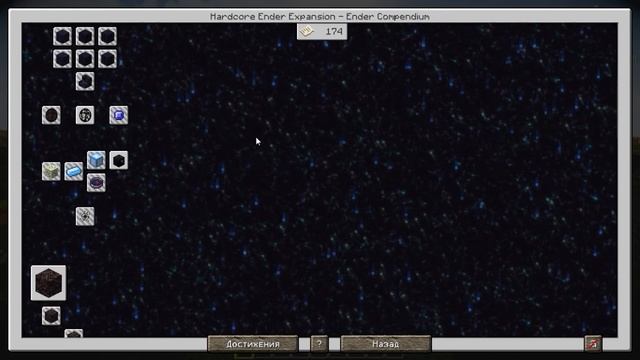The height and width of the screenshot is (360, 640).
Task: Open the purple dish-shaped item entry
Action: point(96,182)
